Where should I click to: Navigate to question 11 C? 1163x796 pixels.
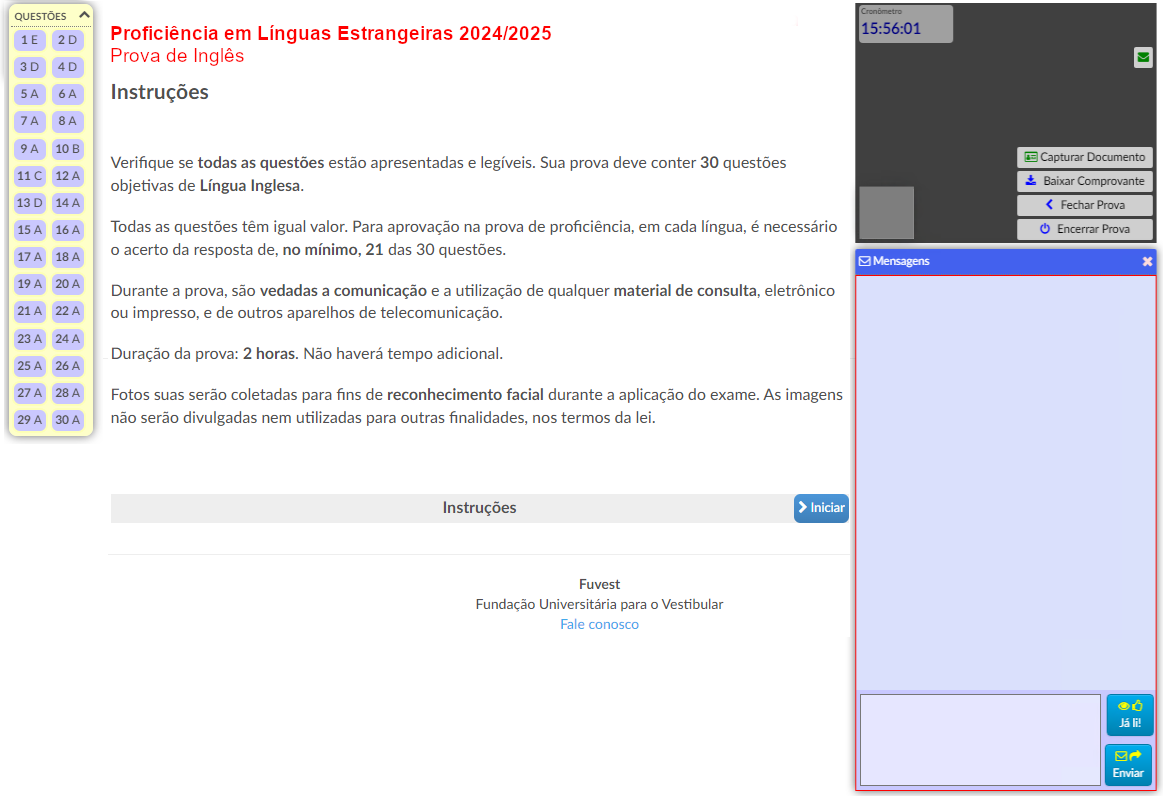[x=30, y=176]
